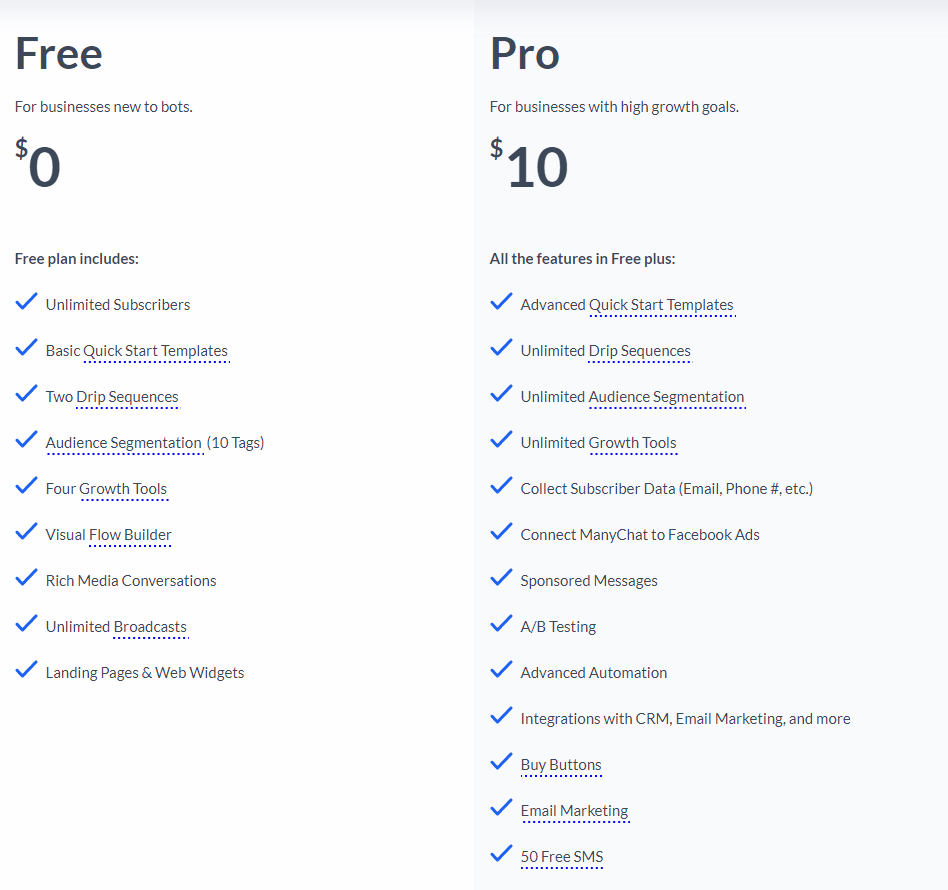
Task: Click the 50 Free SMS link
Action: click(562, 857)
